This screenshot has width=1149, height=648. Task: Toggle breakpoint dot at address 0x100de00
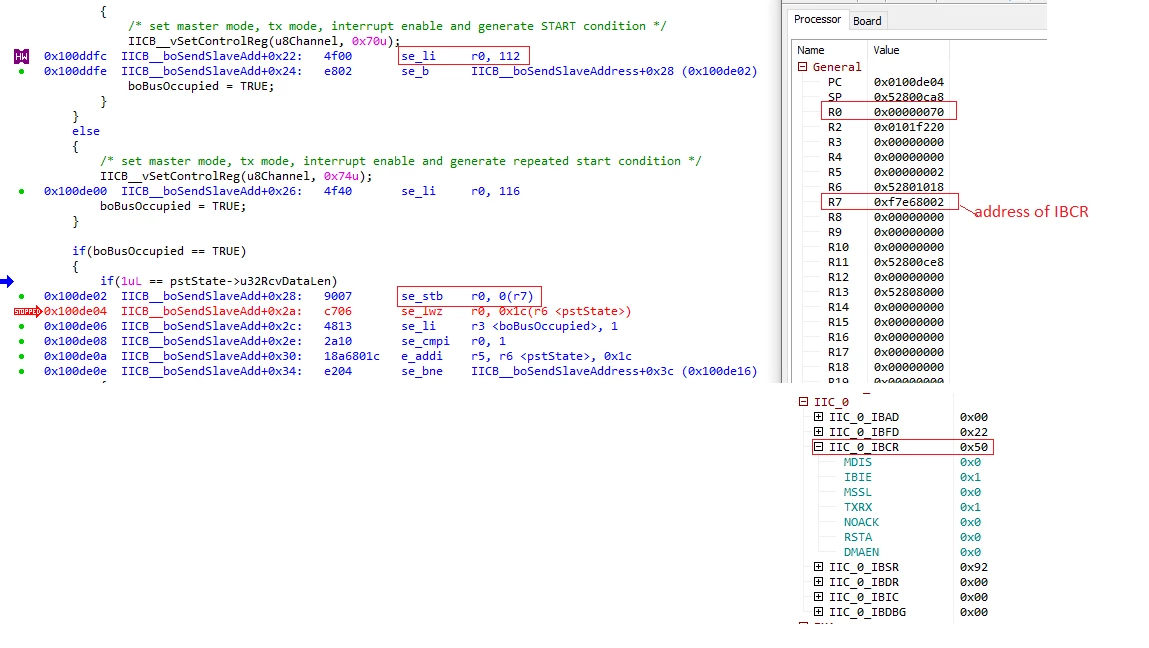coord(21,191)
